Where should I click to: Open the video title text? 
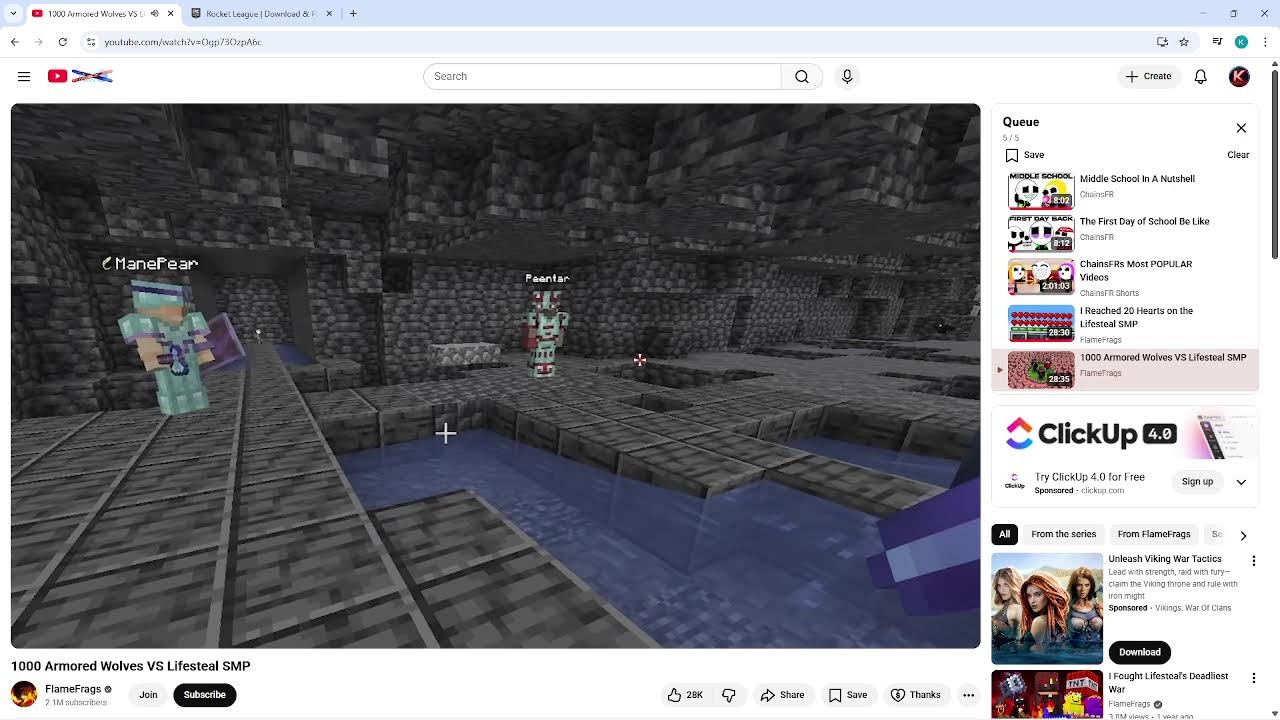tap(130, 666)
